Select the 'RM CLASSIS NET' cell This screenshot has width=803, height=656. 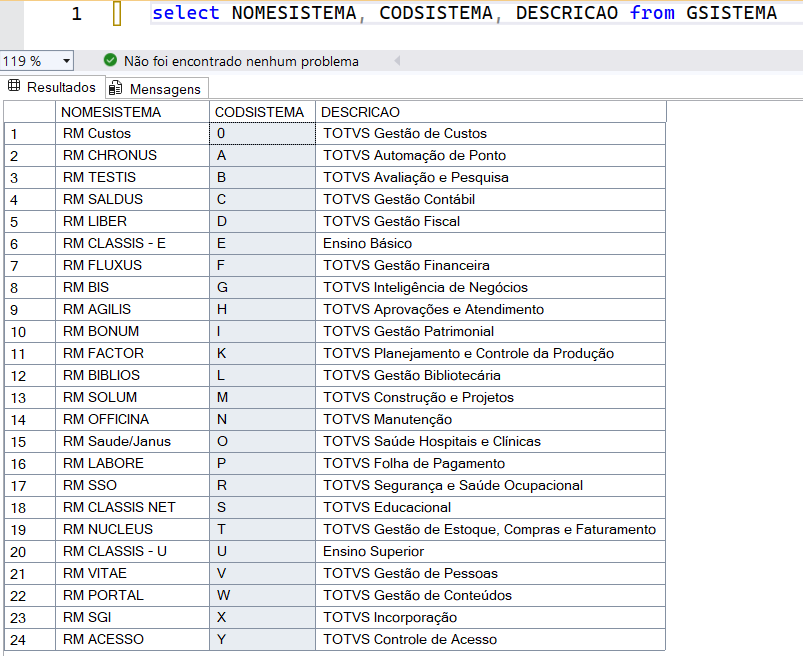[x=133, y=508]
